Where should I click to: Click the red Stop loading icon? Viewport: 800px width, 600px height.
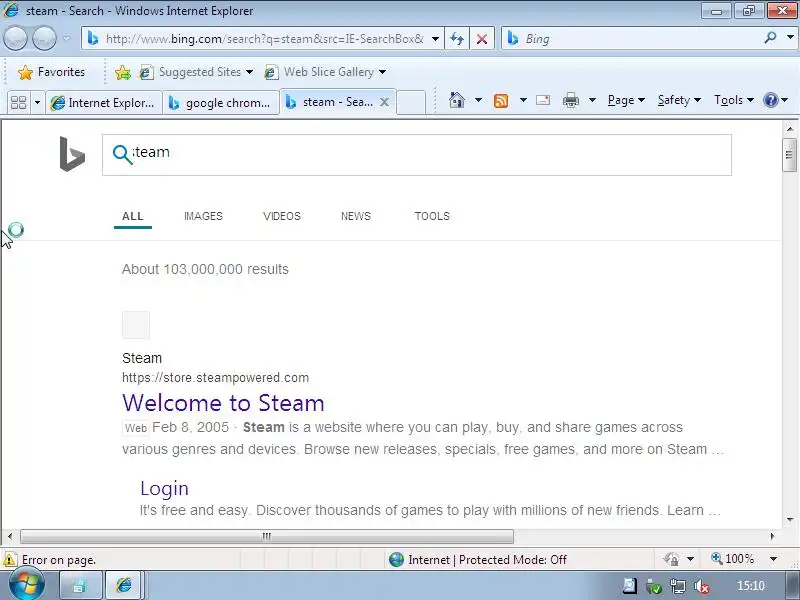pos(481,39)
